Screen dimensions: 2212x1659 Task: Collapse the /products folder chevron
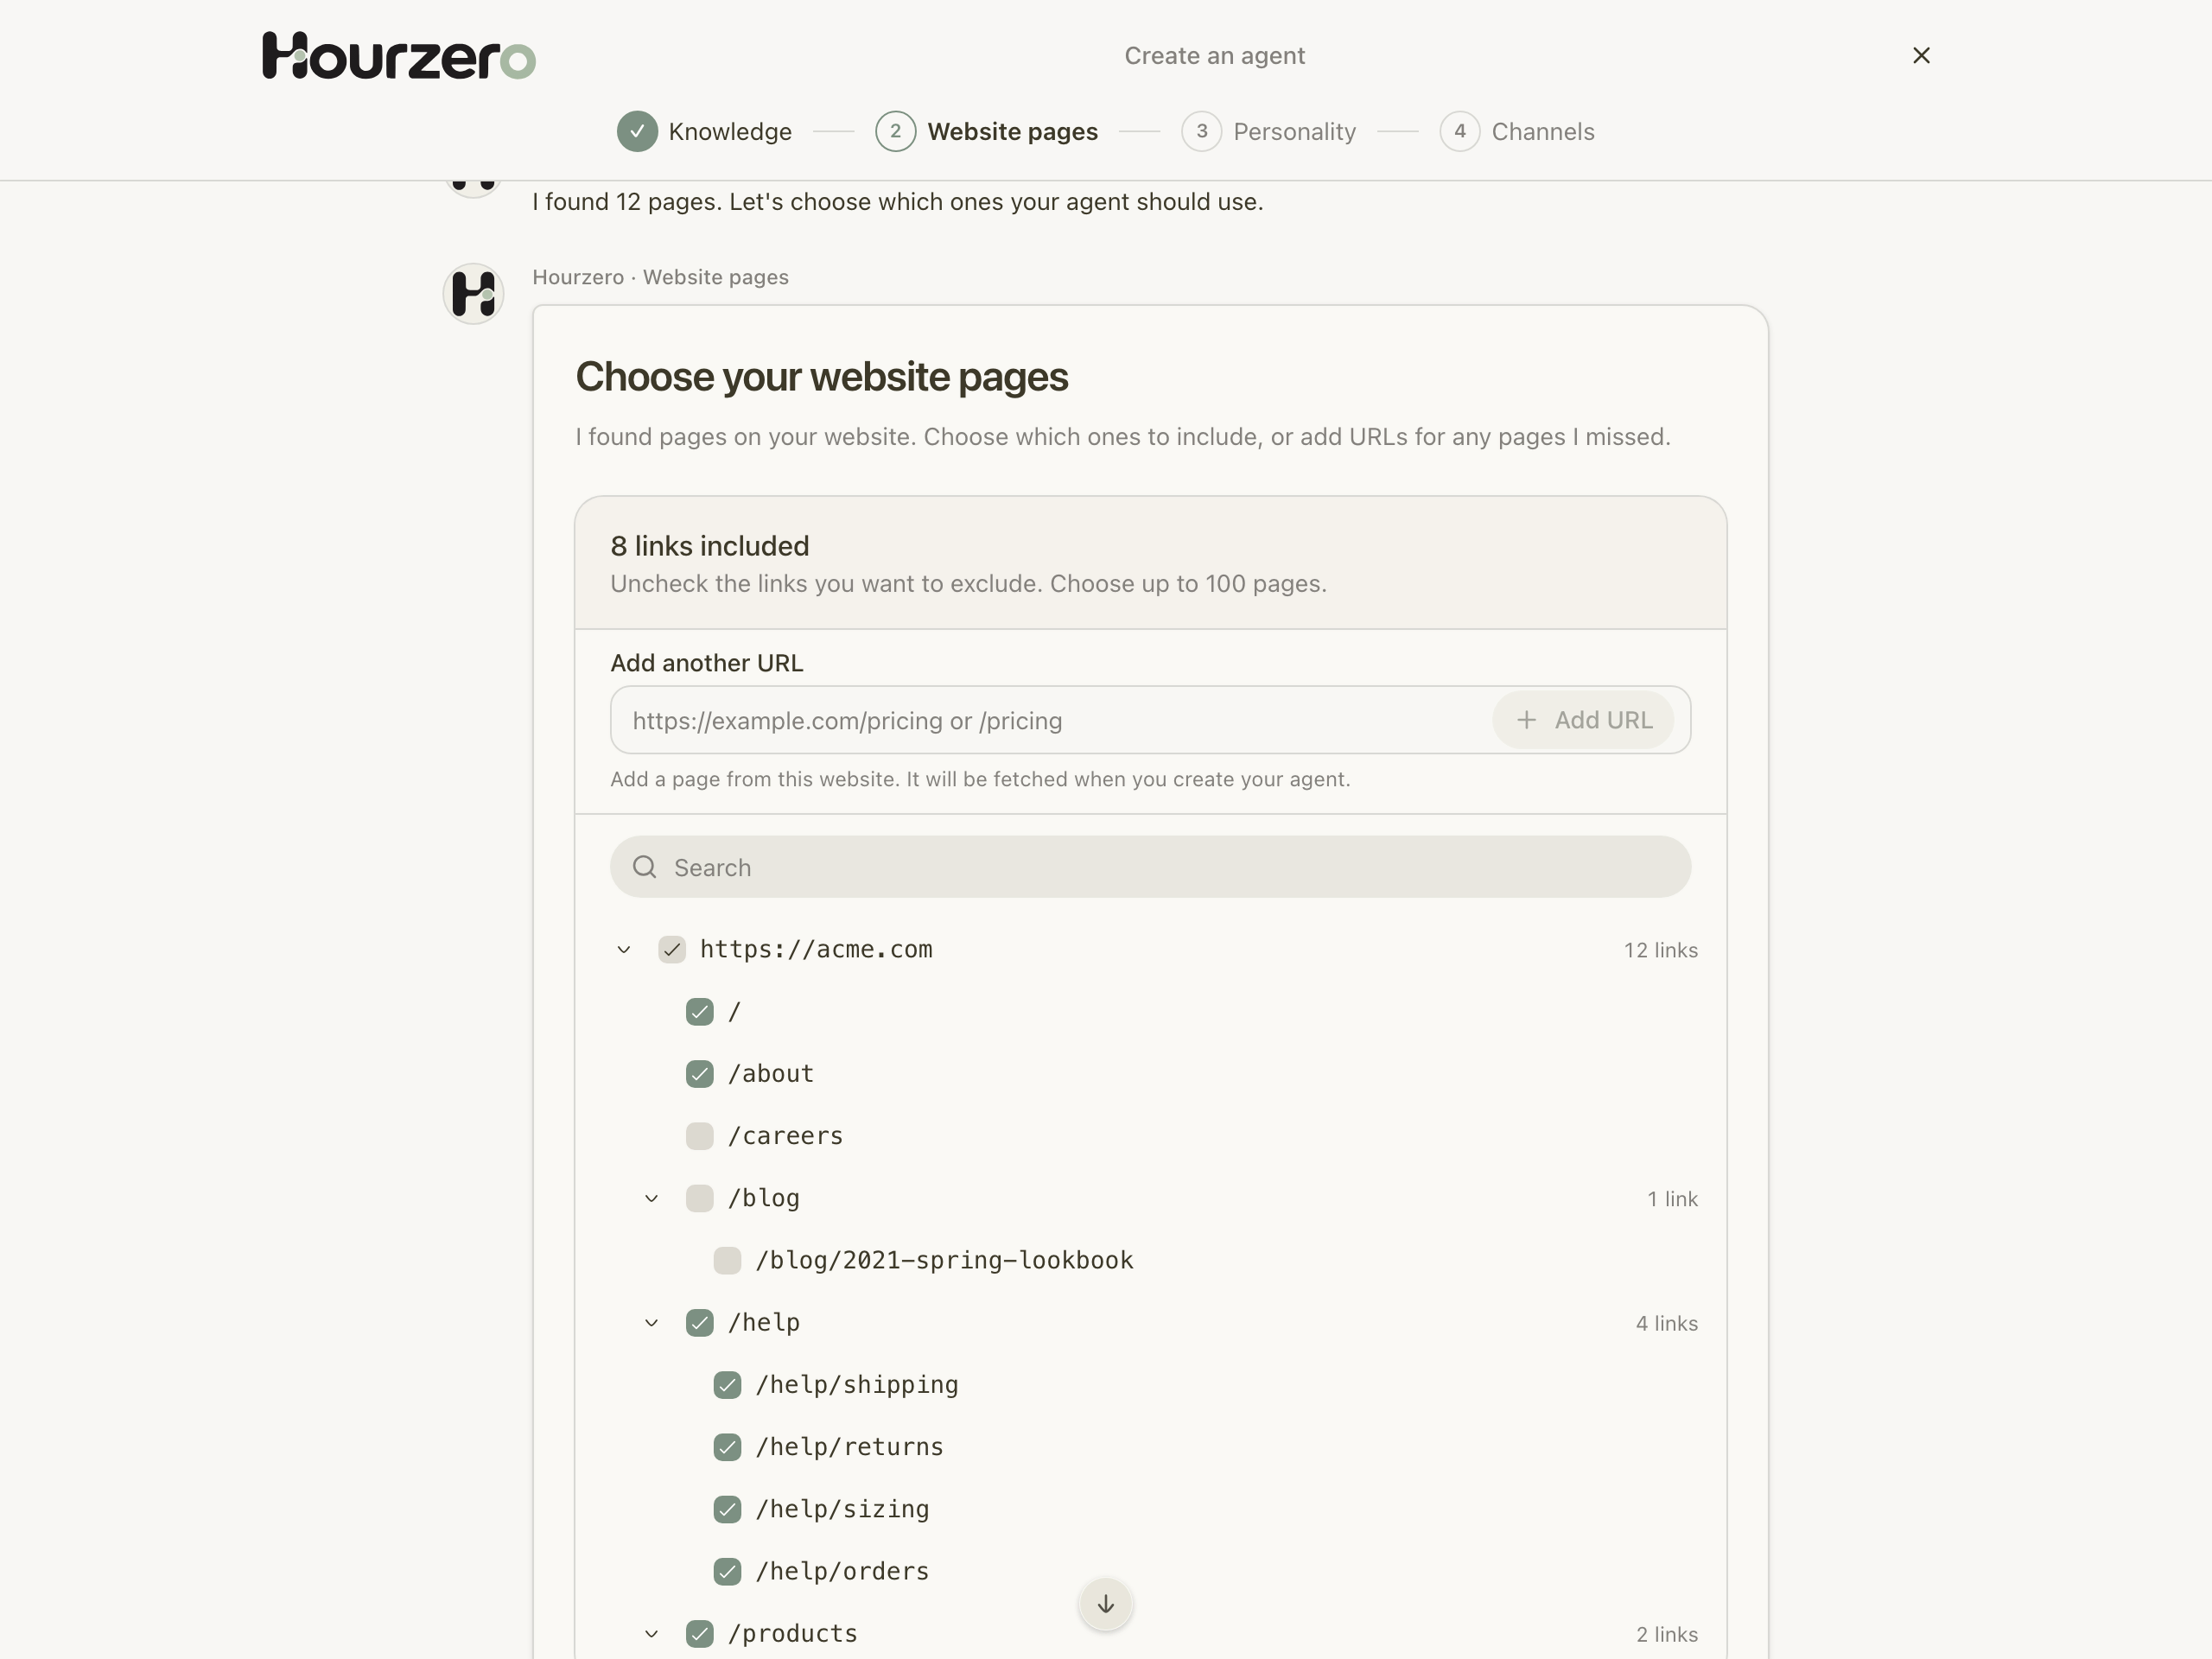pos(652,1634)
